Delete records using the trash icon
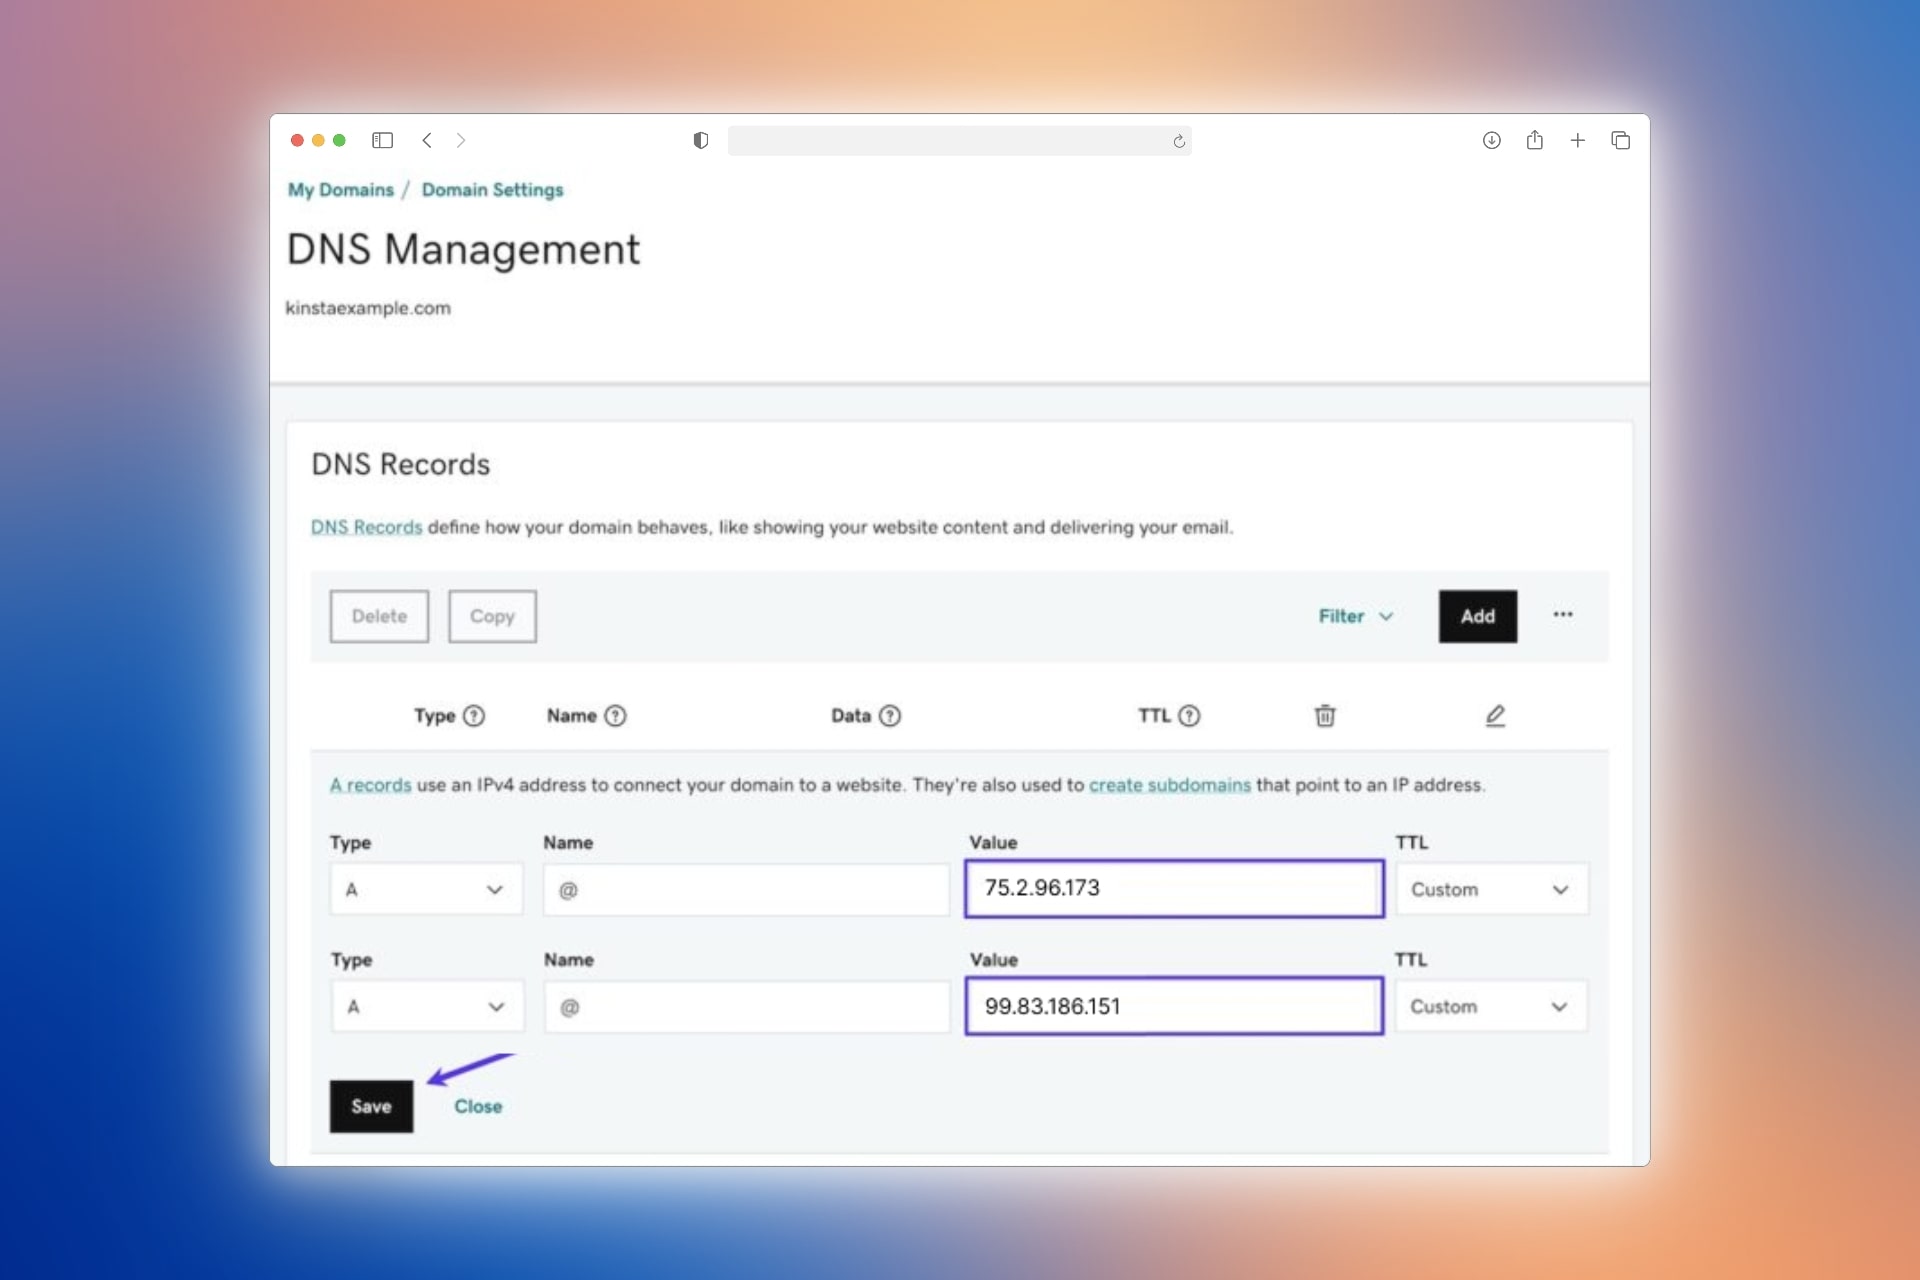 tap(1325, 716)
